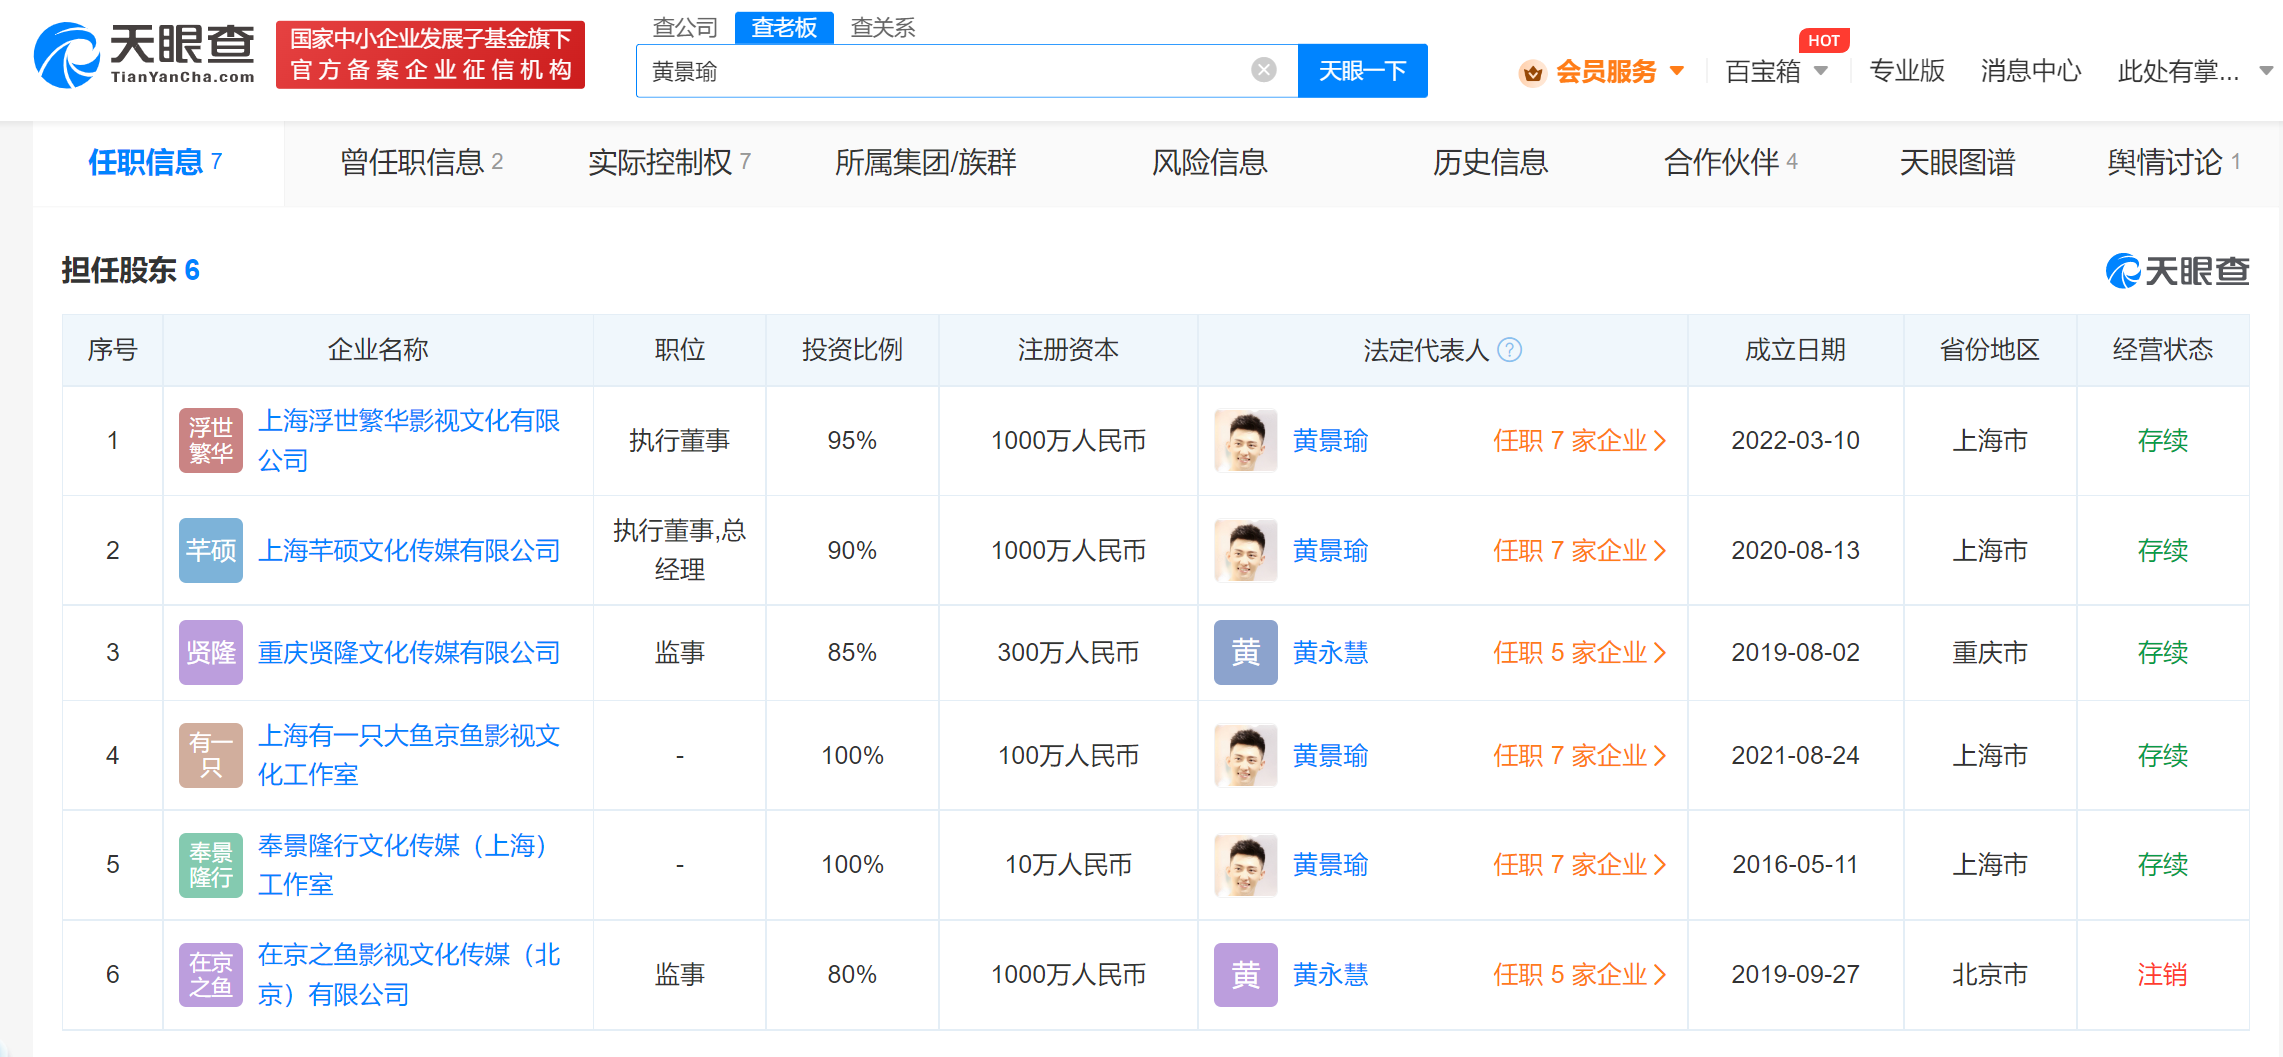Open the 此处有掌... account dropdown
The width and height of the screenshot is (2283, 1057).
tap(2195, 71)
